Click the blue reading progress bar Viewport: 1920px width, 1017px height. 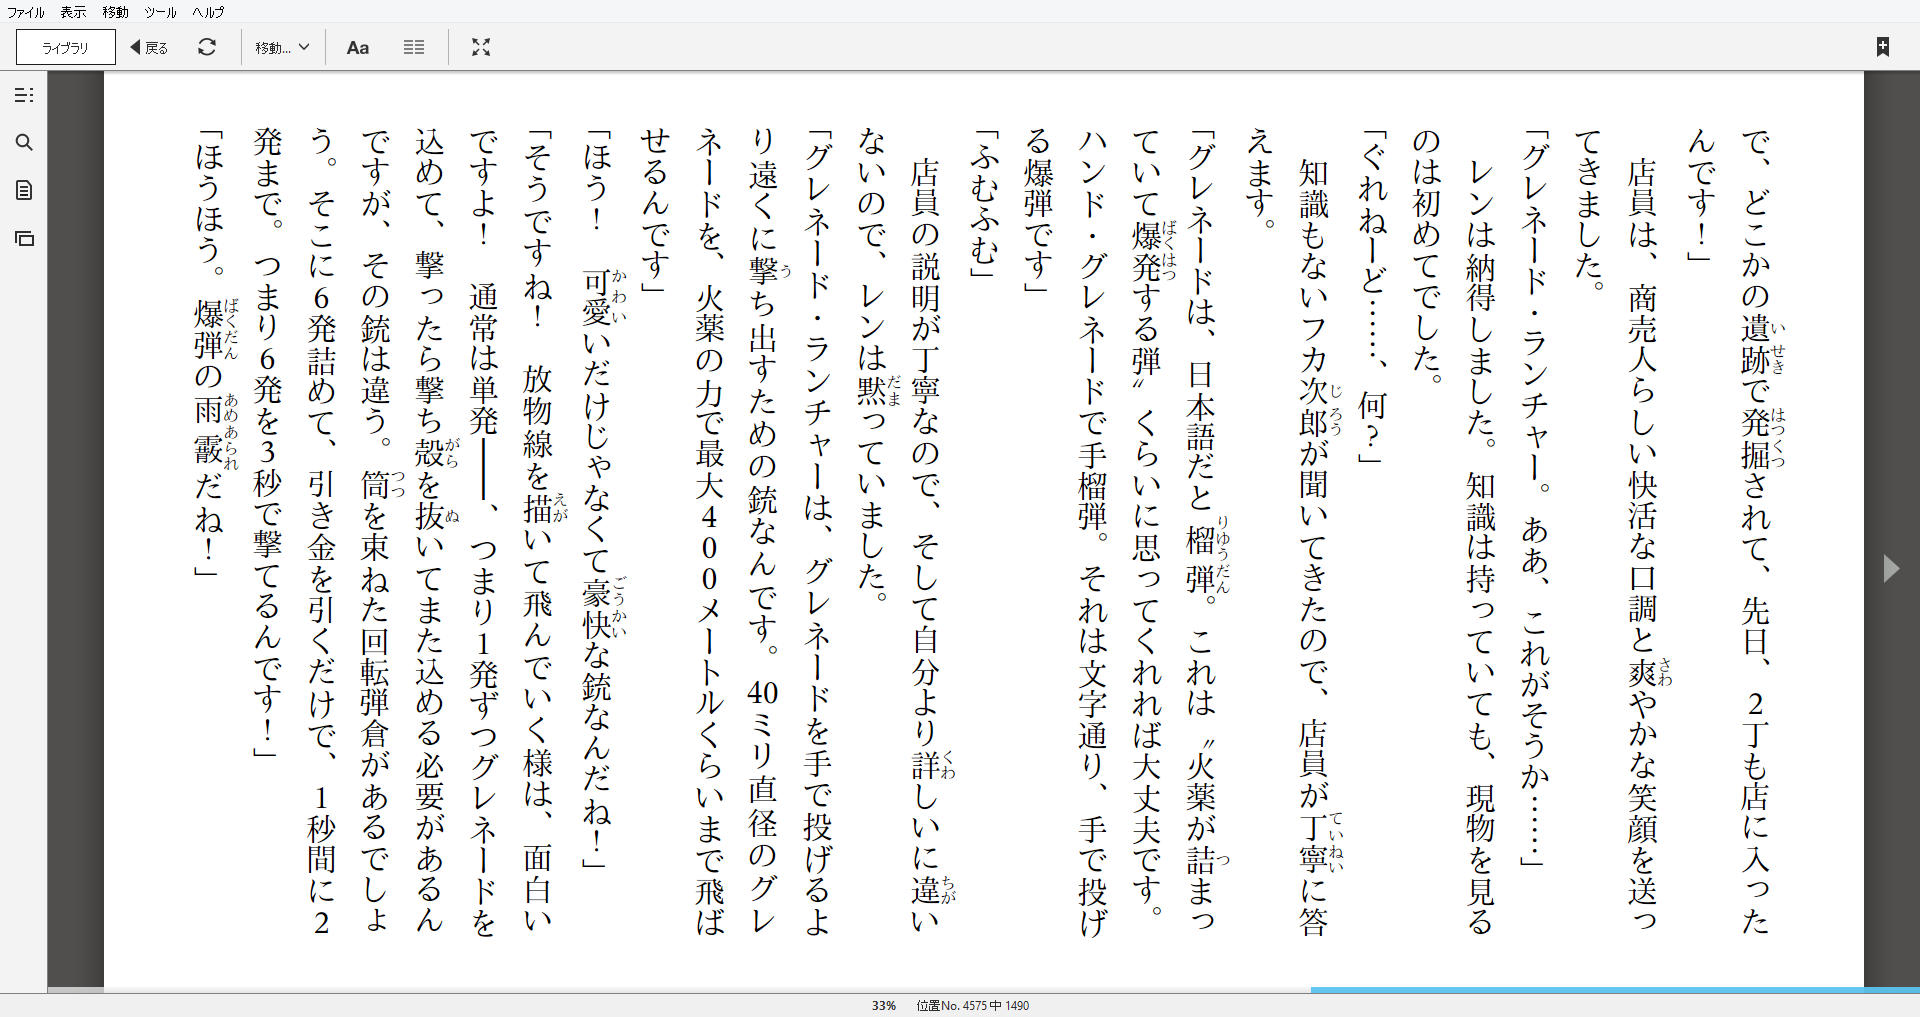[x=1615, y=990]
